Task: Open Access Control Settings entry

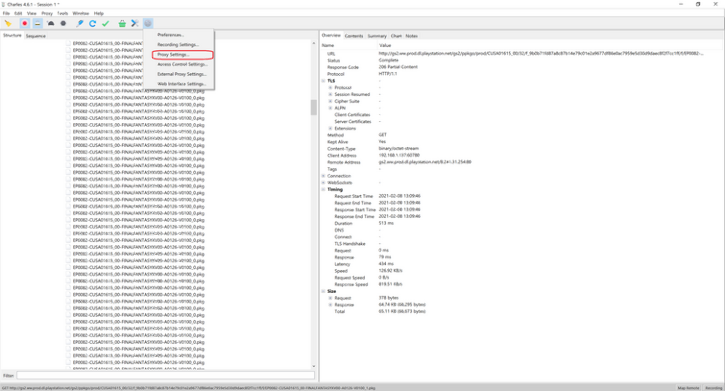Action: tap(182, 64)
